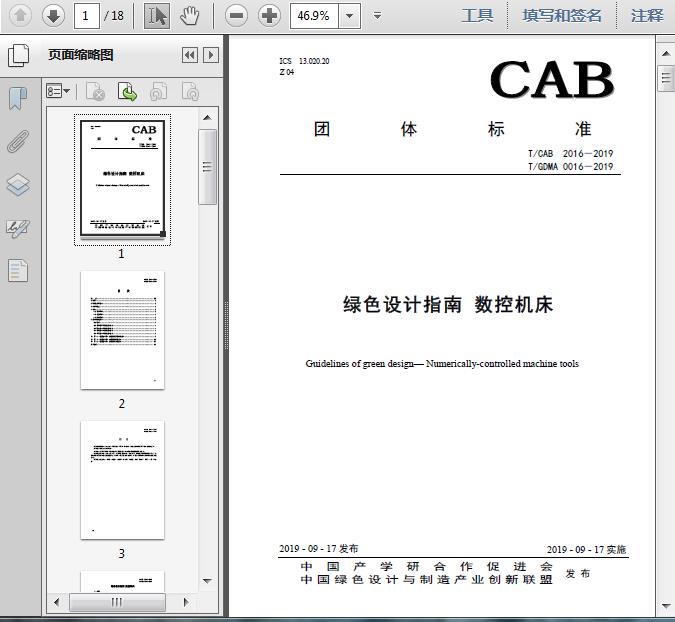This screenshot has height=622, width=675.
Task: Activate the hand pan tool
Action: click(190, 16)
